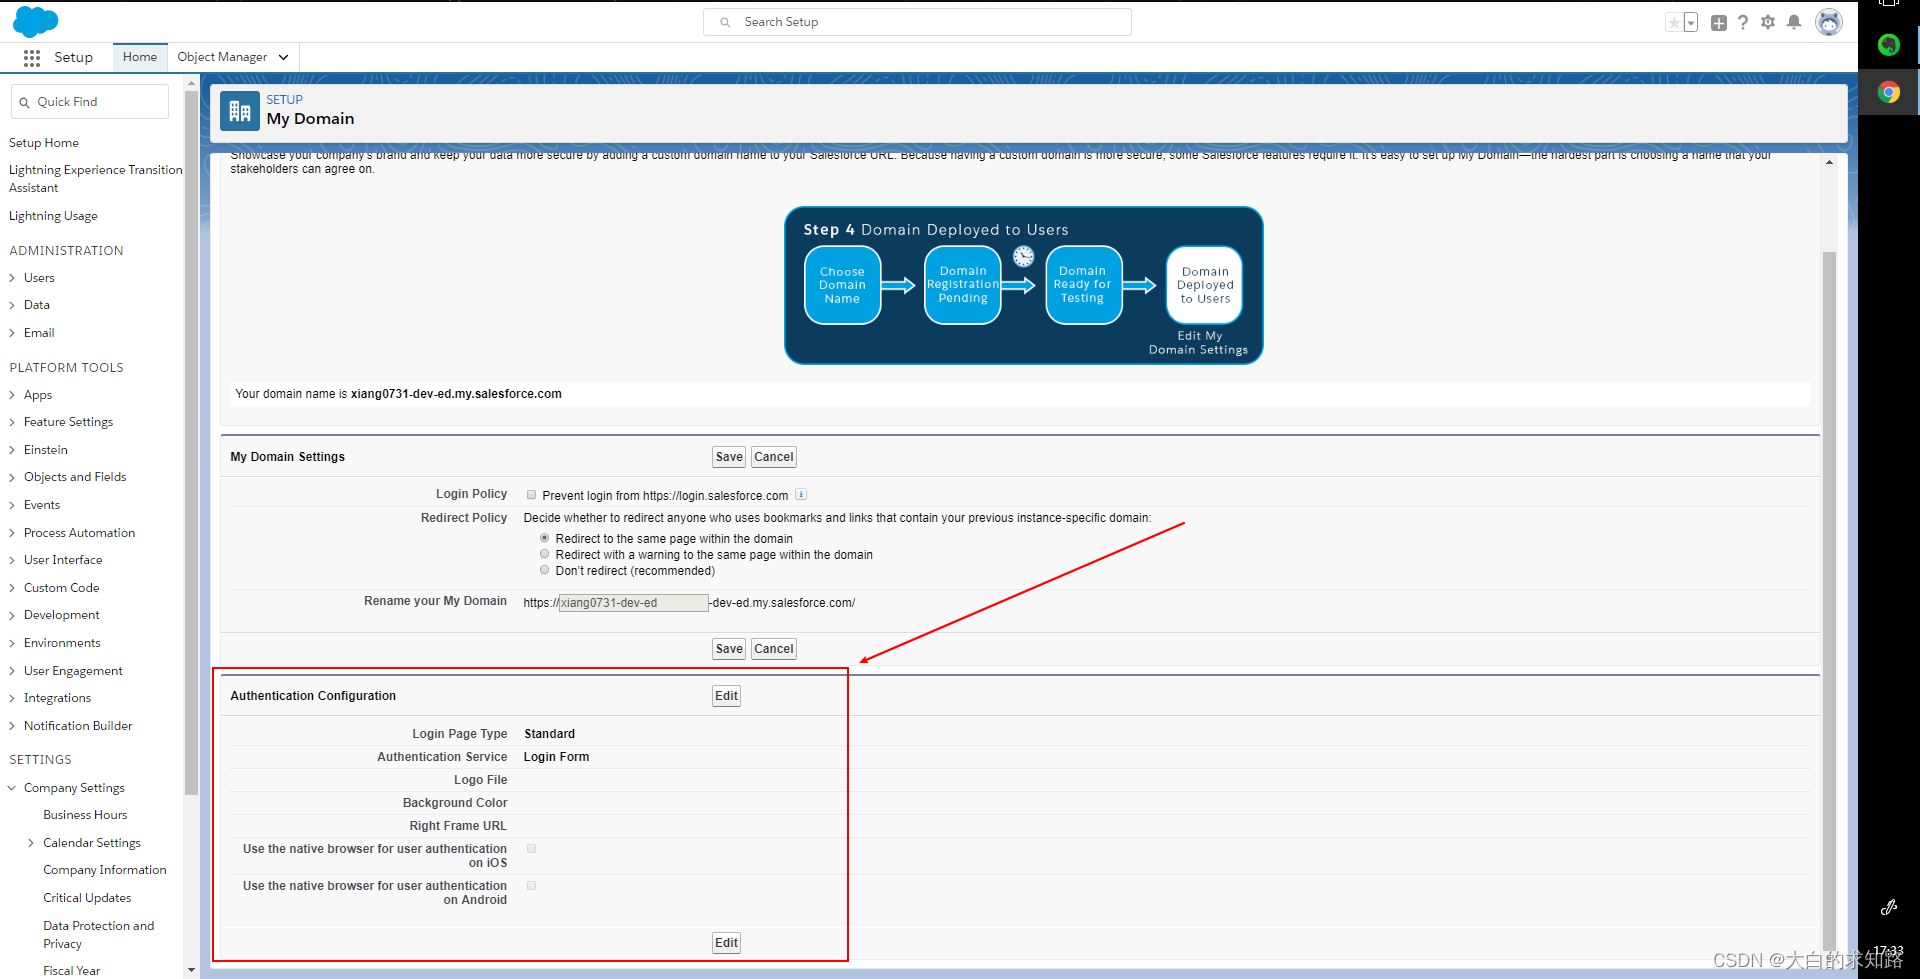Edit the Authentication Configuration
1920x979 pixels.
[725, 695]
